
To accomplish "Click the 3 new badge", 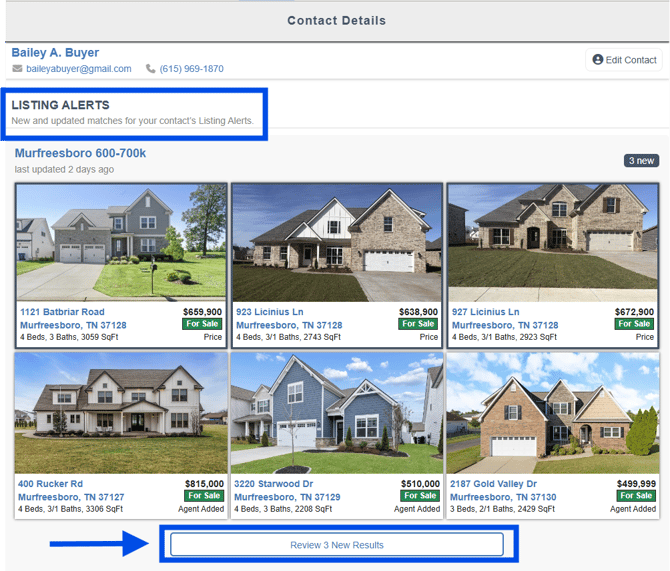I will [641, 161].
